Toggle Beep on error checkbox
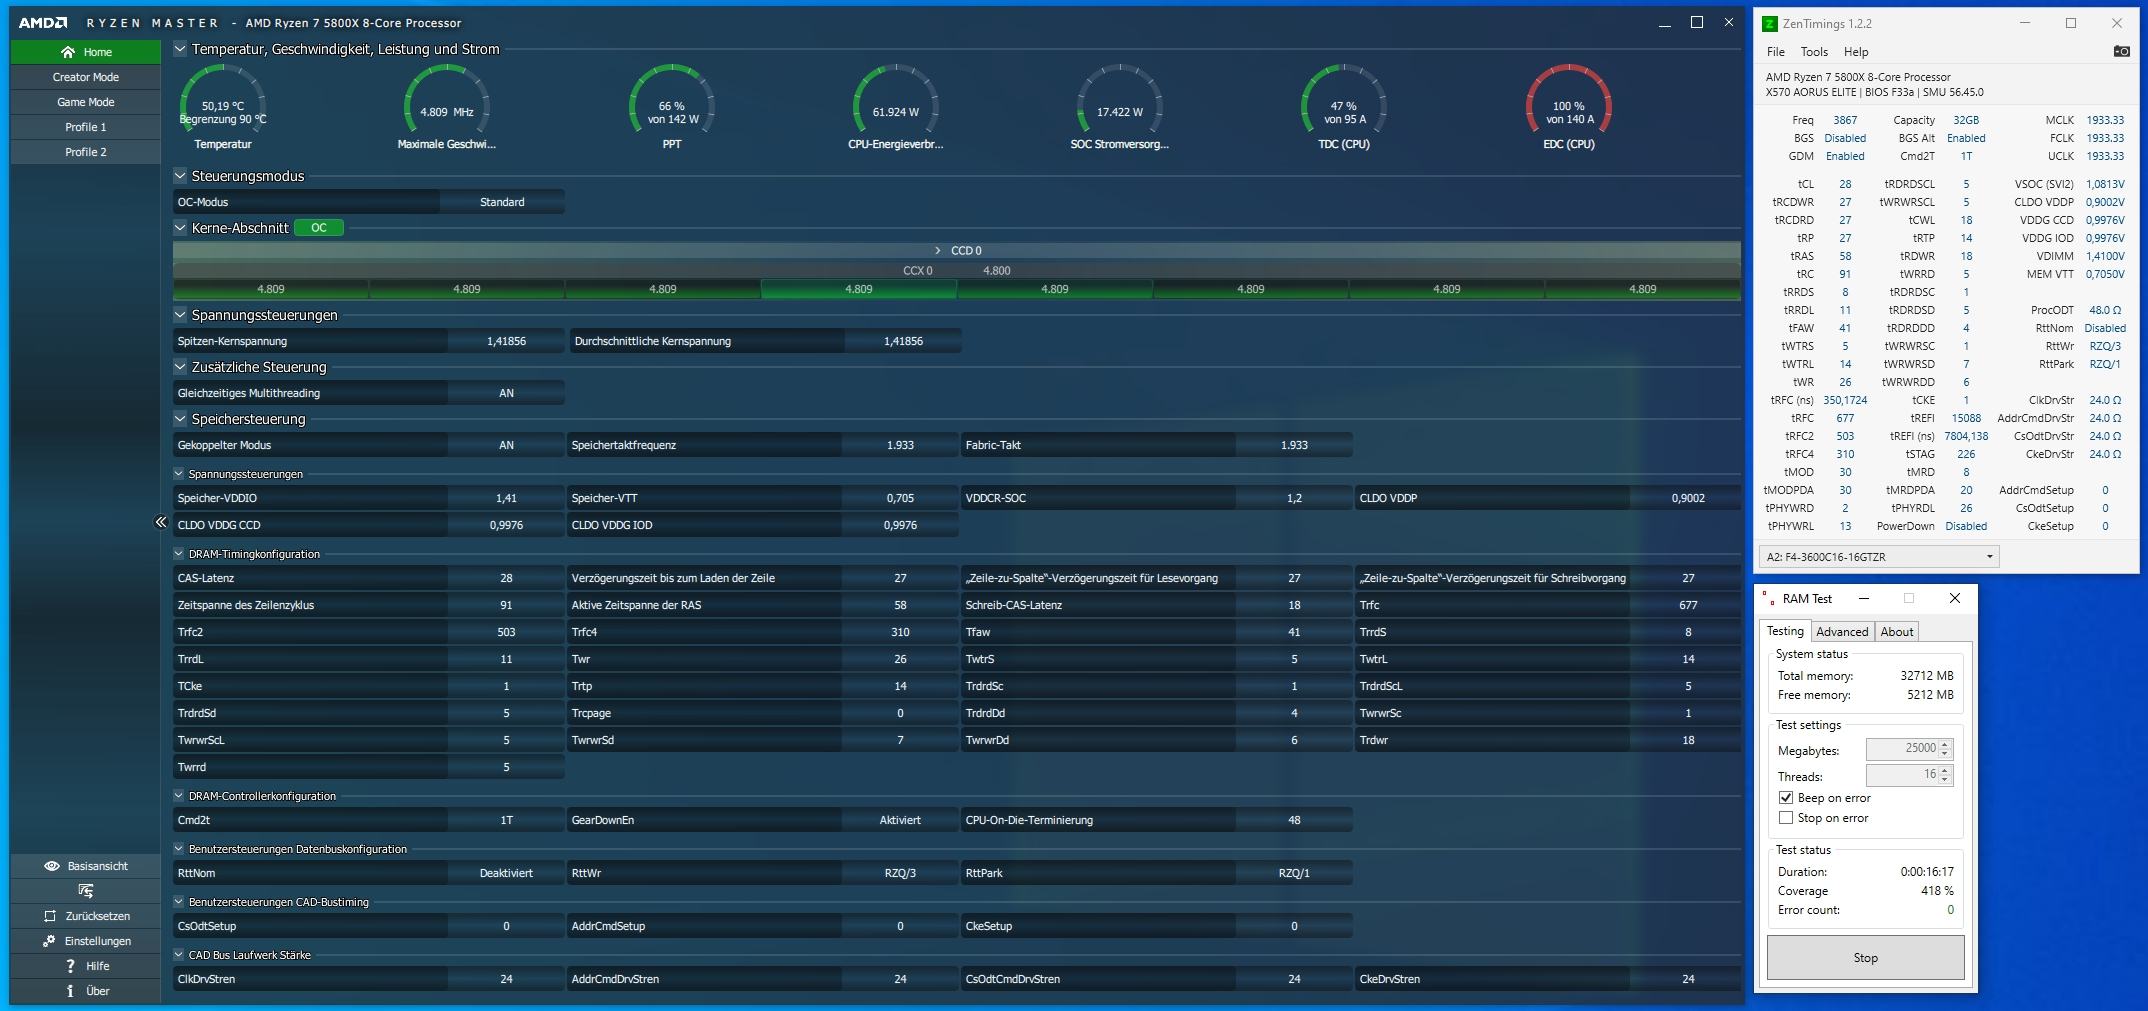Screen dimensions: 2148x1011 1786,798
